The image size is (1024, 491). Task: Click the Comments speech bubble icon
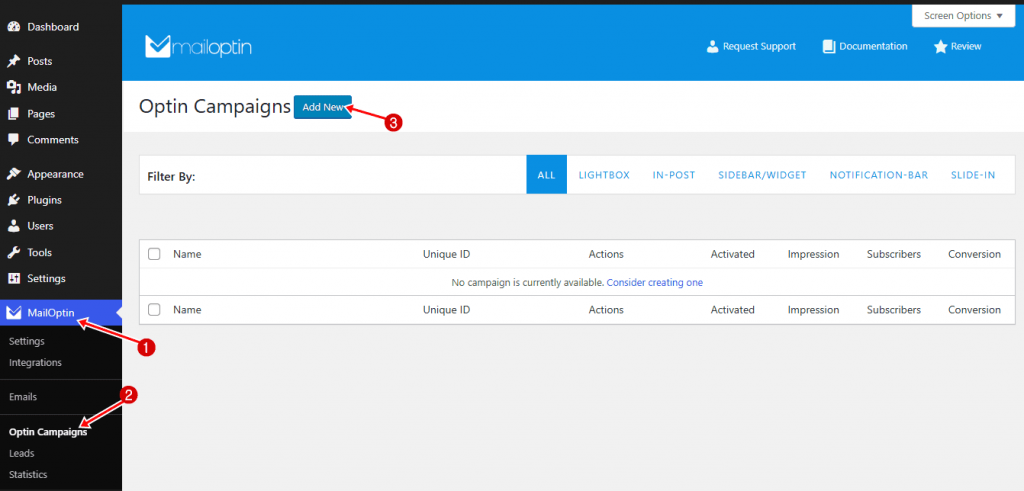click(x=13, y=140)
